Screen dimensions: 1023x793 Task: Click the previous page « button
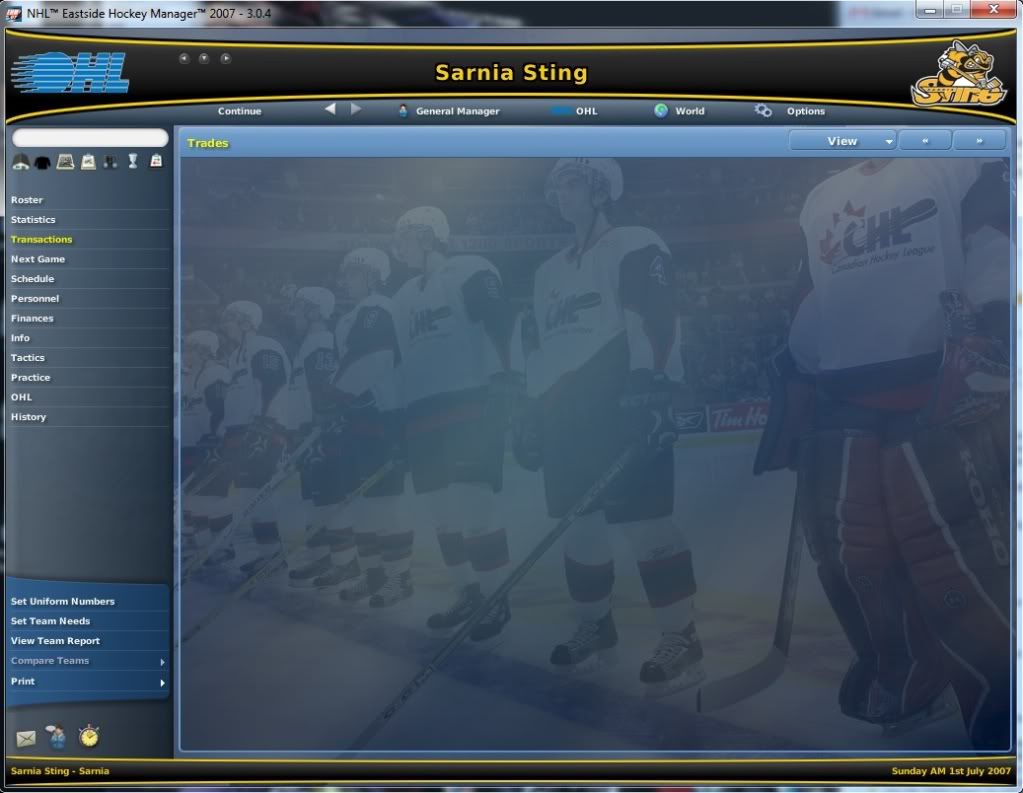pos(925,141)
